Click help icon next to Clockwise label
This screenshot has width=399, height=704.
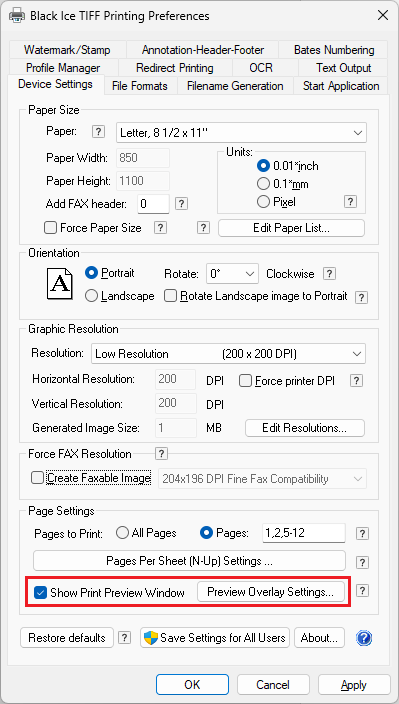pyautogui.click(x=330, y=273)
